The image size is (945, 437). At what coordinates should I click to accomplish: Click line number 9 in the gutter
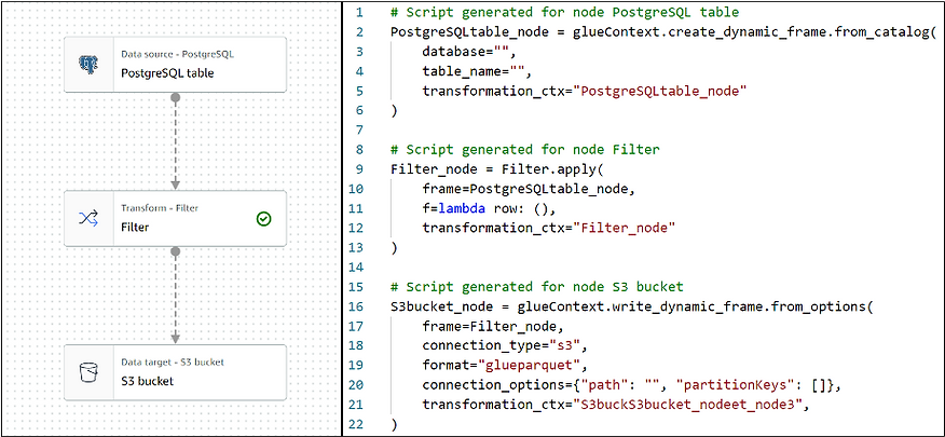(x=360, y=169)
